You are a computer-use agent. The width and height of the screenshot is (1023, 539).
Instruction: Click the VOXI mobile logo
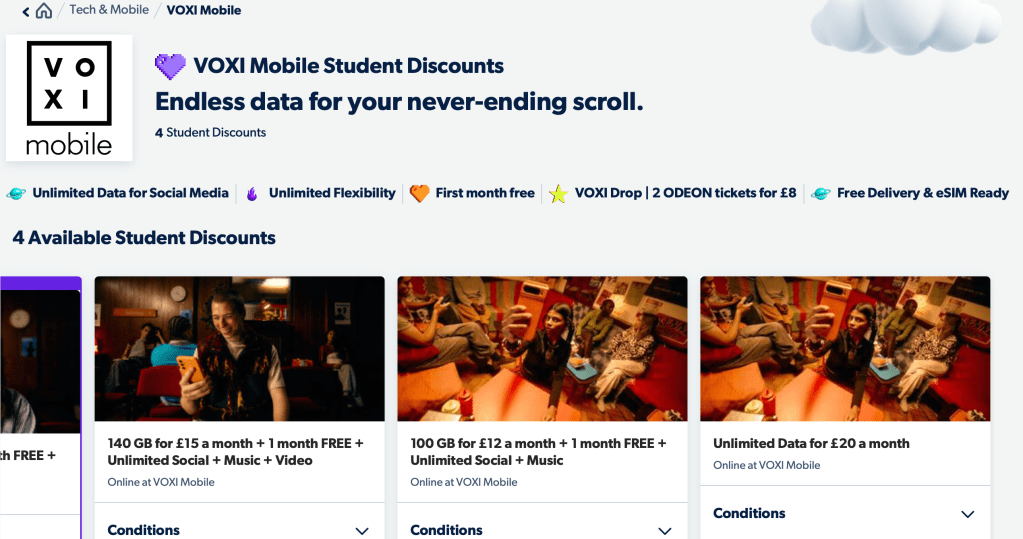[69, 98]
